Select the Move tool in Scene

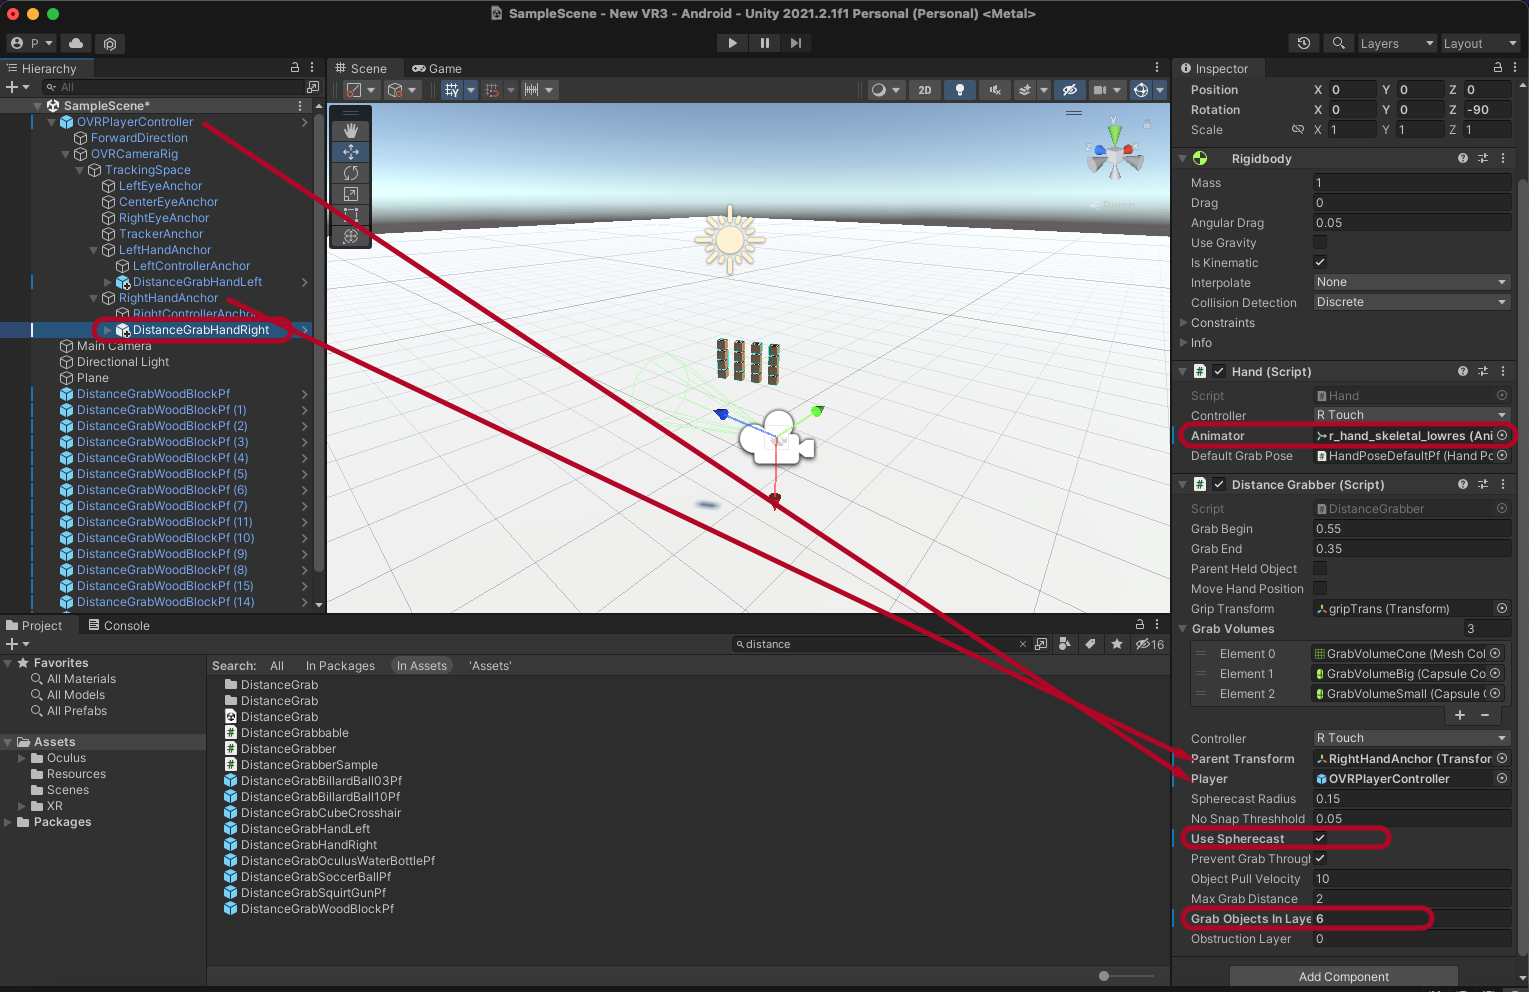[351, 152]
